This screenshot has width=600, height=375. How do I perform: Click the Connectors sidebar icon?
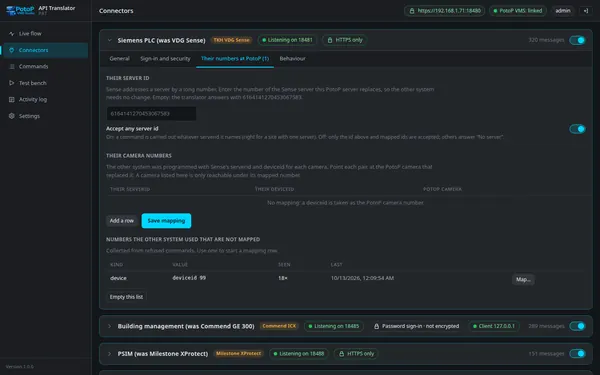tap(11, 50)
